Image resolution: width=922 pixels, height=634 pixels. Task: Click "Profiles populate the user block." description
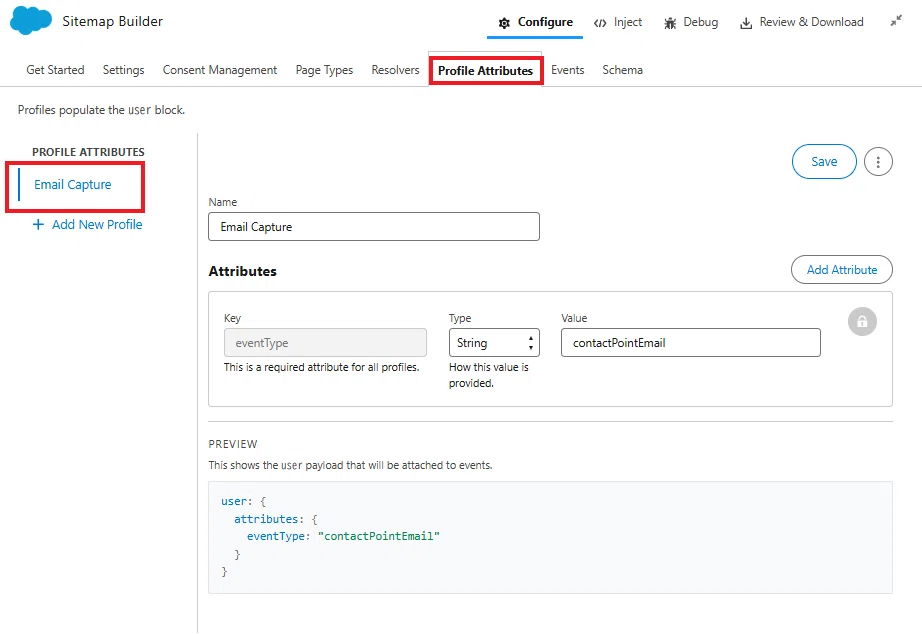point(101,110)
